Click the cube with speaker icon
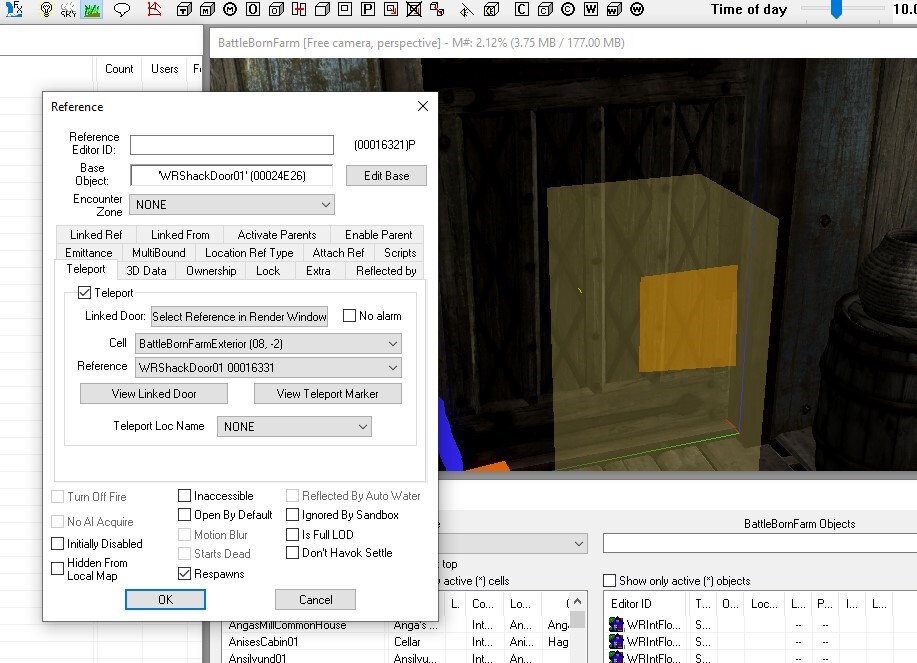This screenshot has height=663, width=917. [492, 9]
